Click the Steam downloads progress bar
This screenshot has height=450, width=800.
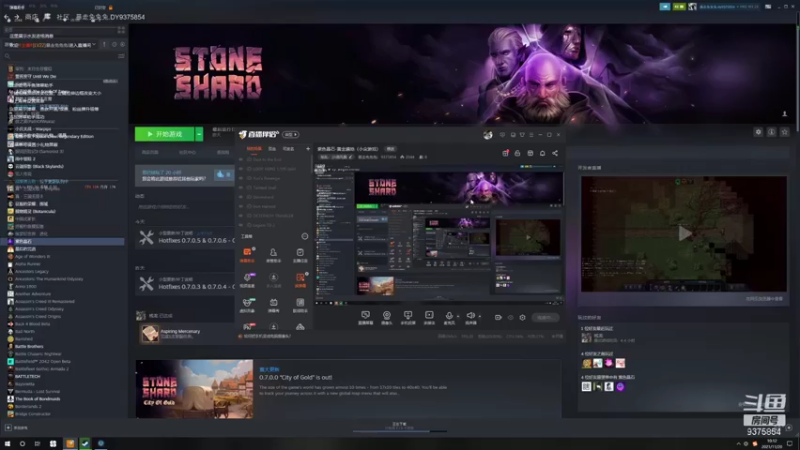tap(400, 432)
